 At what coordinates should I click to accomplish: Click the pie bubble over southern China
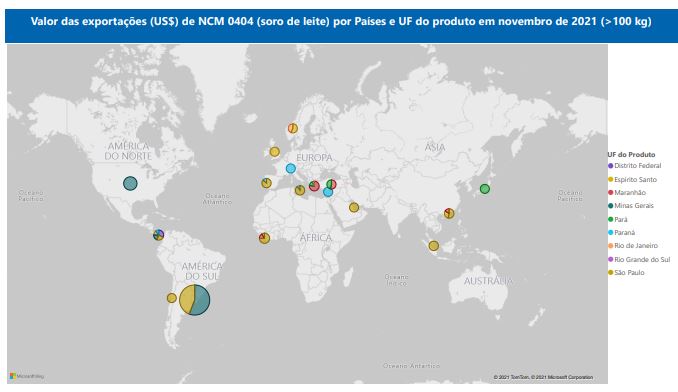pos(449,213)
